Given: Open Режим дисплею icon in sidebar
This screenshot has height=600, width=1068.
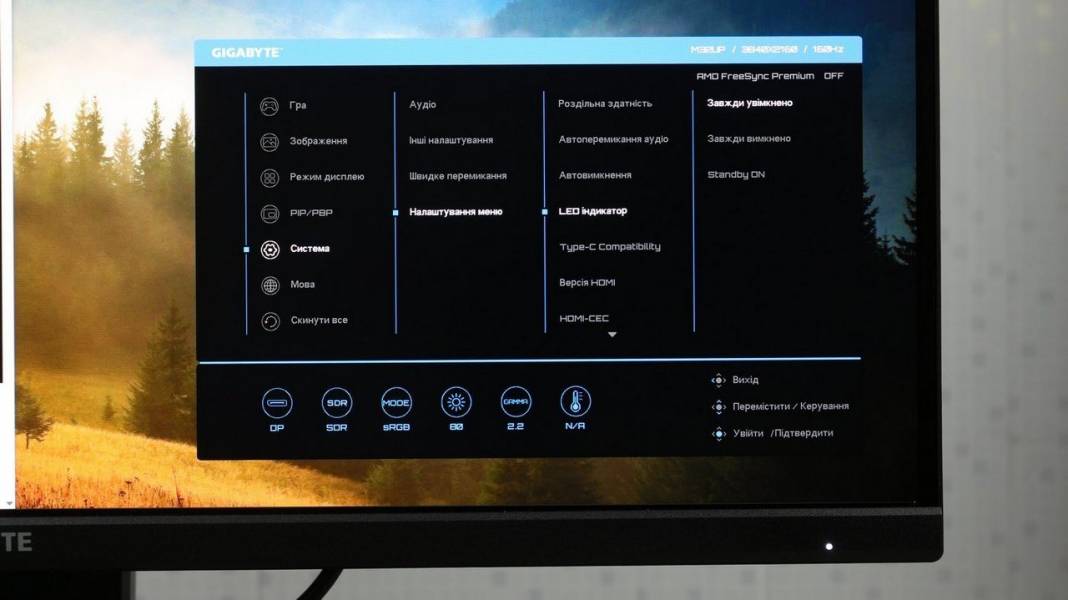Looking at the screenshot, I should [x=269, y=178].
